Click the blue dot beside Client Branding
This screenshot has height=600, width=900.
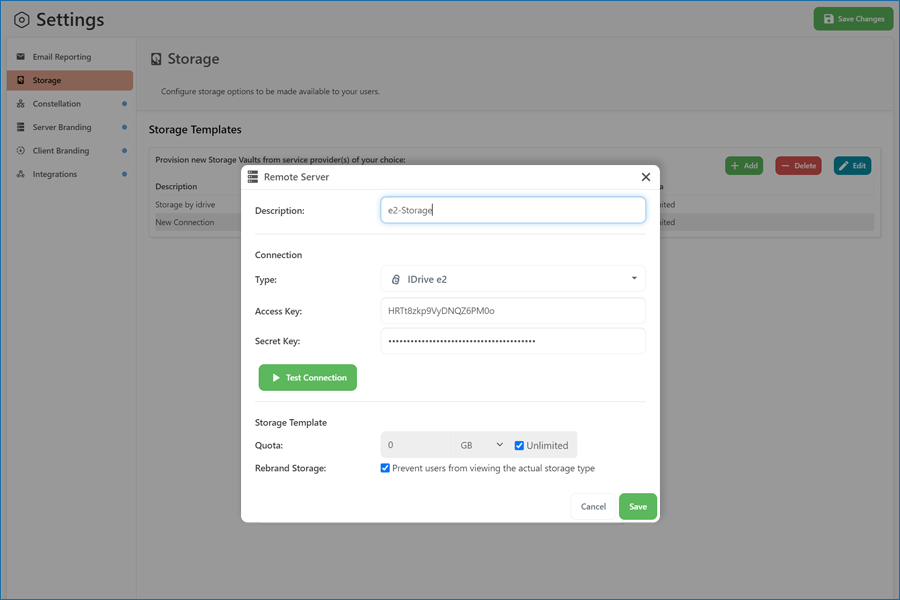124,150
